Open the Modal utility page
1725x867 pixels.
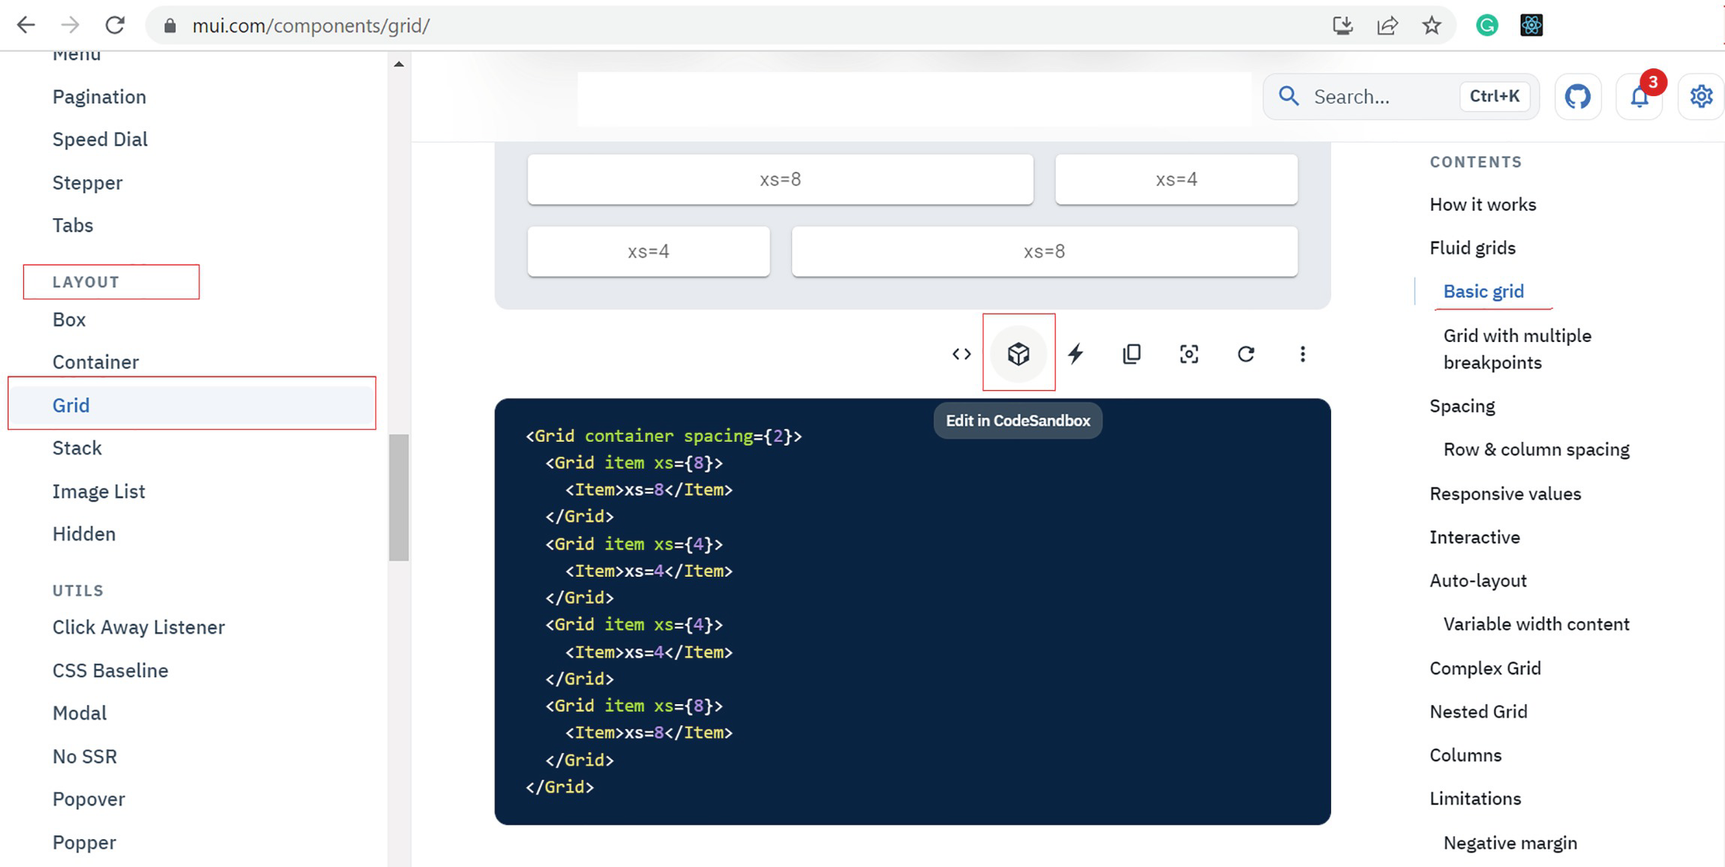[x=79, y=713]
